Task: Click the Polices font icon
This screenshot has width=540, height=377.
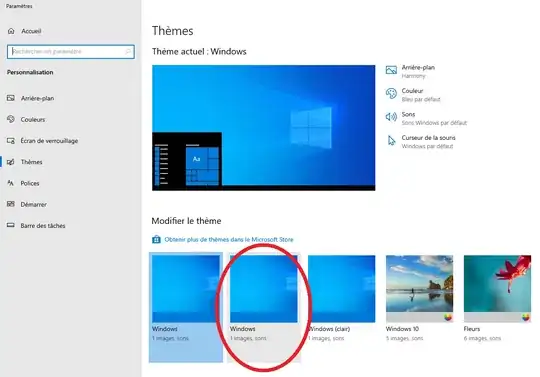Action: coord(11,183)
